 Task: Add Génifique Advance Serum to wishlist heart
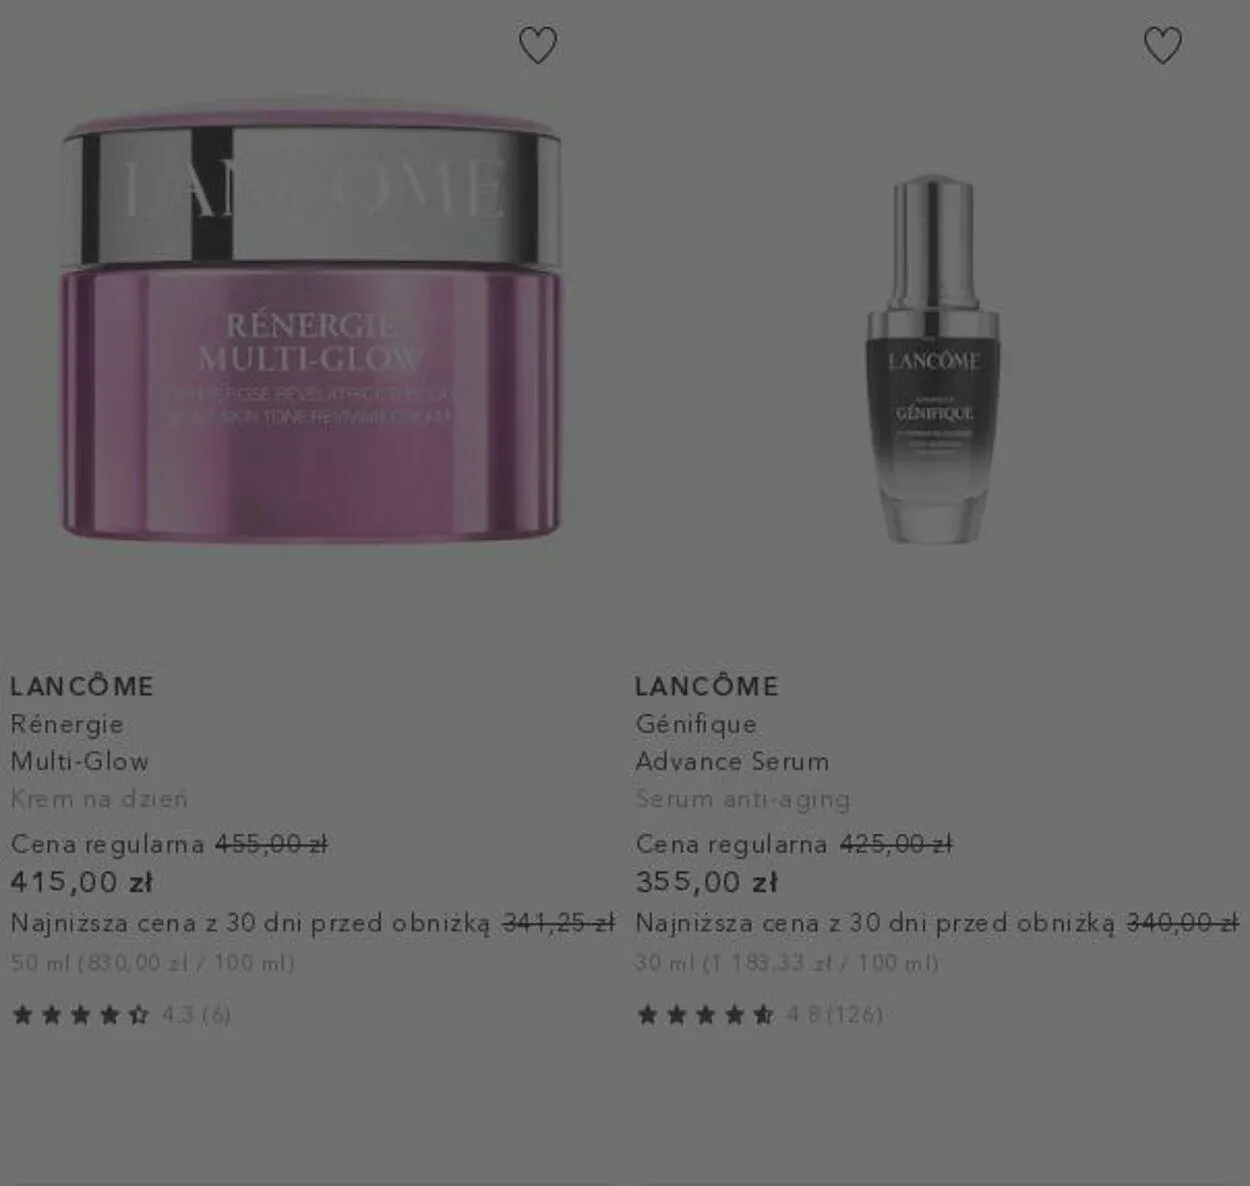[1162, 45]
